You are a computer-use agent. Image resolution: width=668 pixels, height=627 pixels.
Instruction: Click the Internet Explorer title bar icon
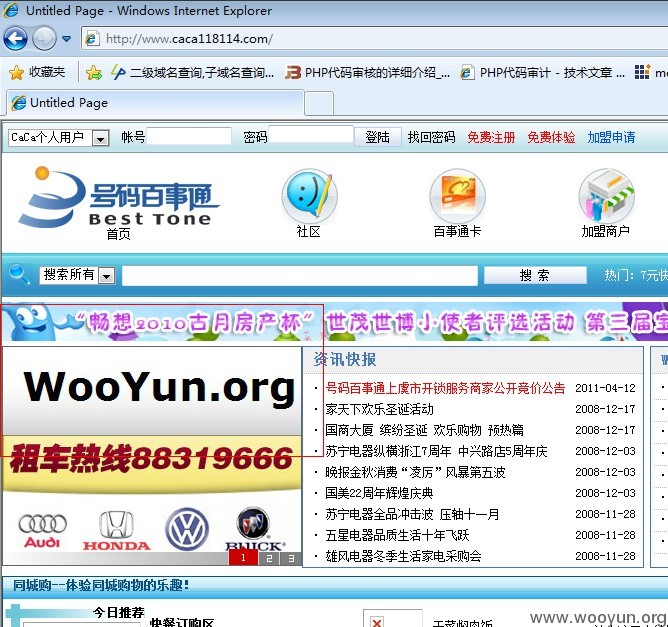tap(11, 10)
